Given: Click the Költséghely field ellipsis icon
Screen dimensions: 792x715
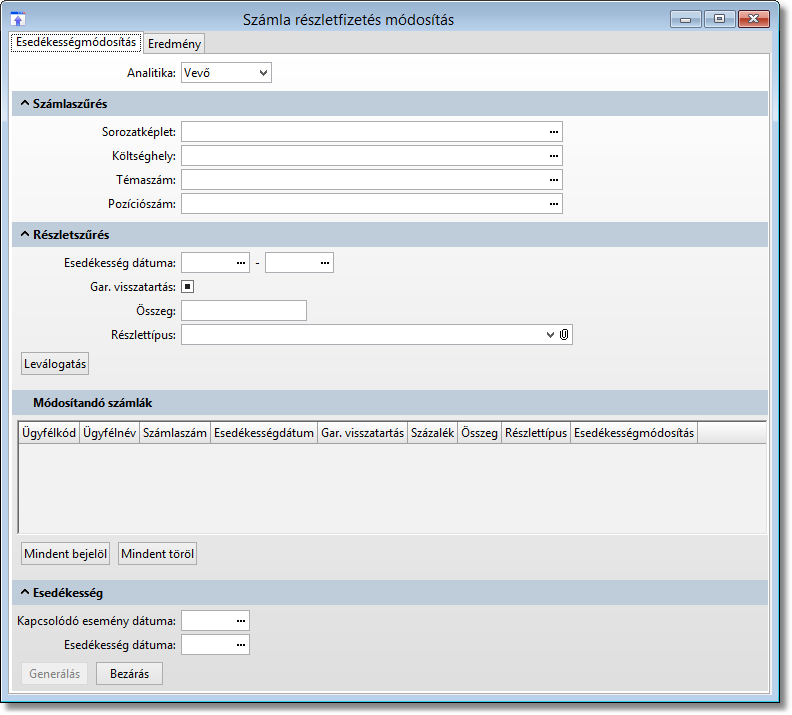Looking at the screenshot, I should pos(552,156).
